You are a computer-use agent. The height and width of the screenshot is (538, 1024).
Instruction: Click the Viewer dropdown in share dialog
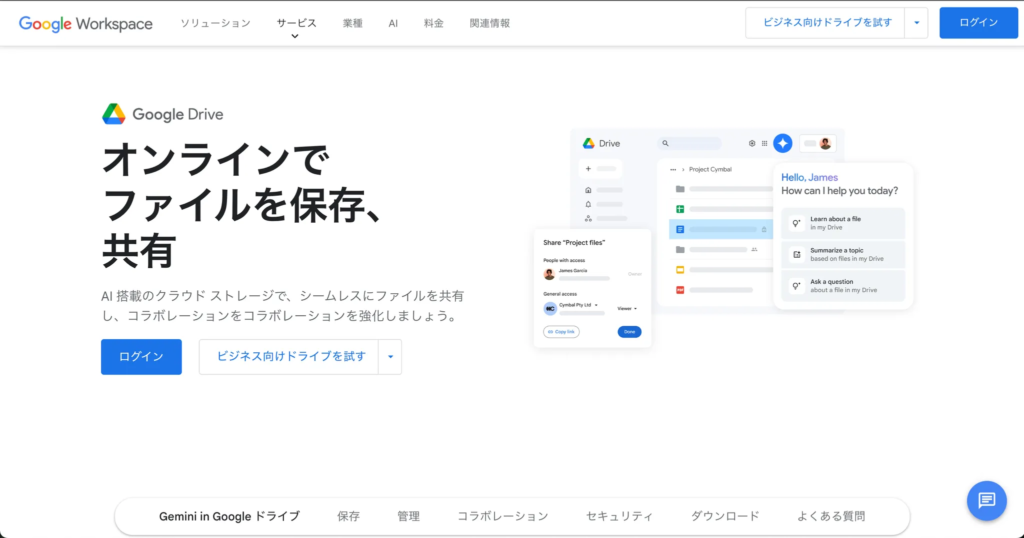coord(627,308)
